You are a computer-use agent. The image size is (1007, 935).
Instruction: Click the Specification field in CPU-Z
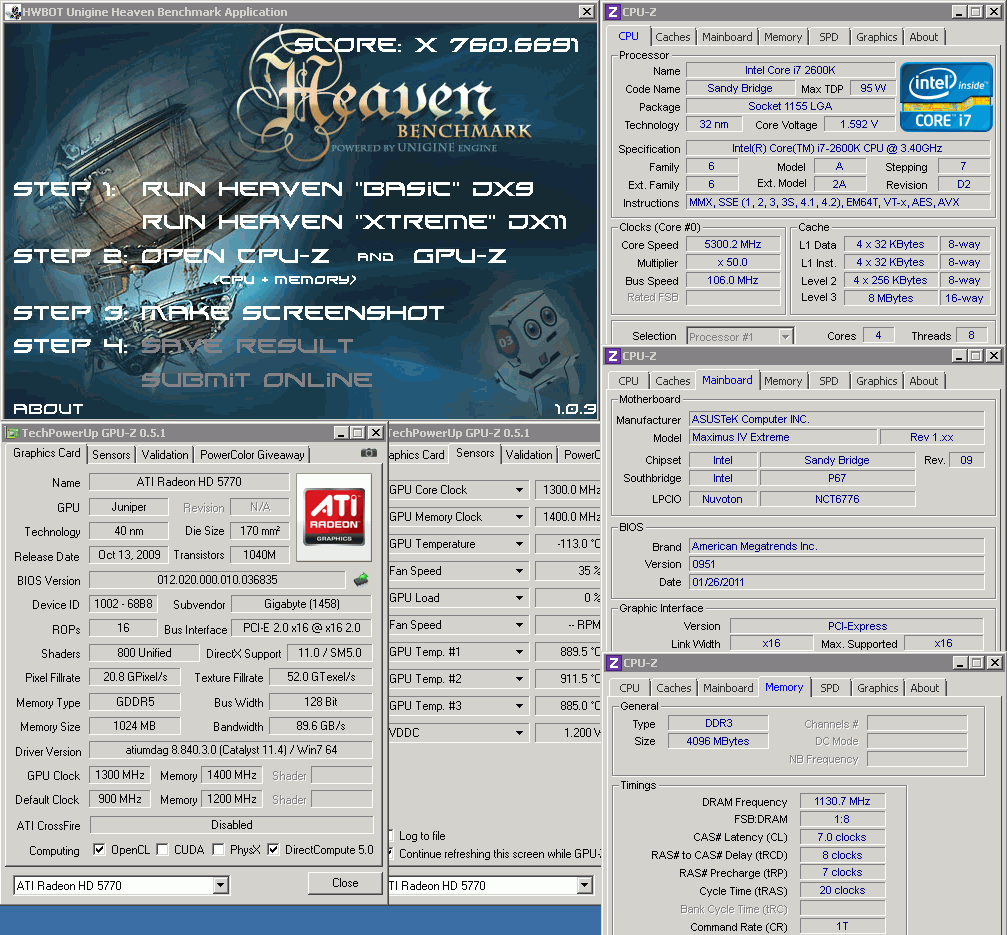click(x=837, y=148)
